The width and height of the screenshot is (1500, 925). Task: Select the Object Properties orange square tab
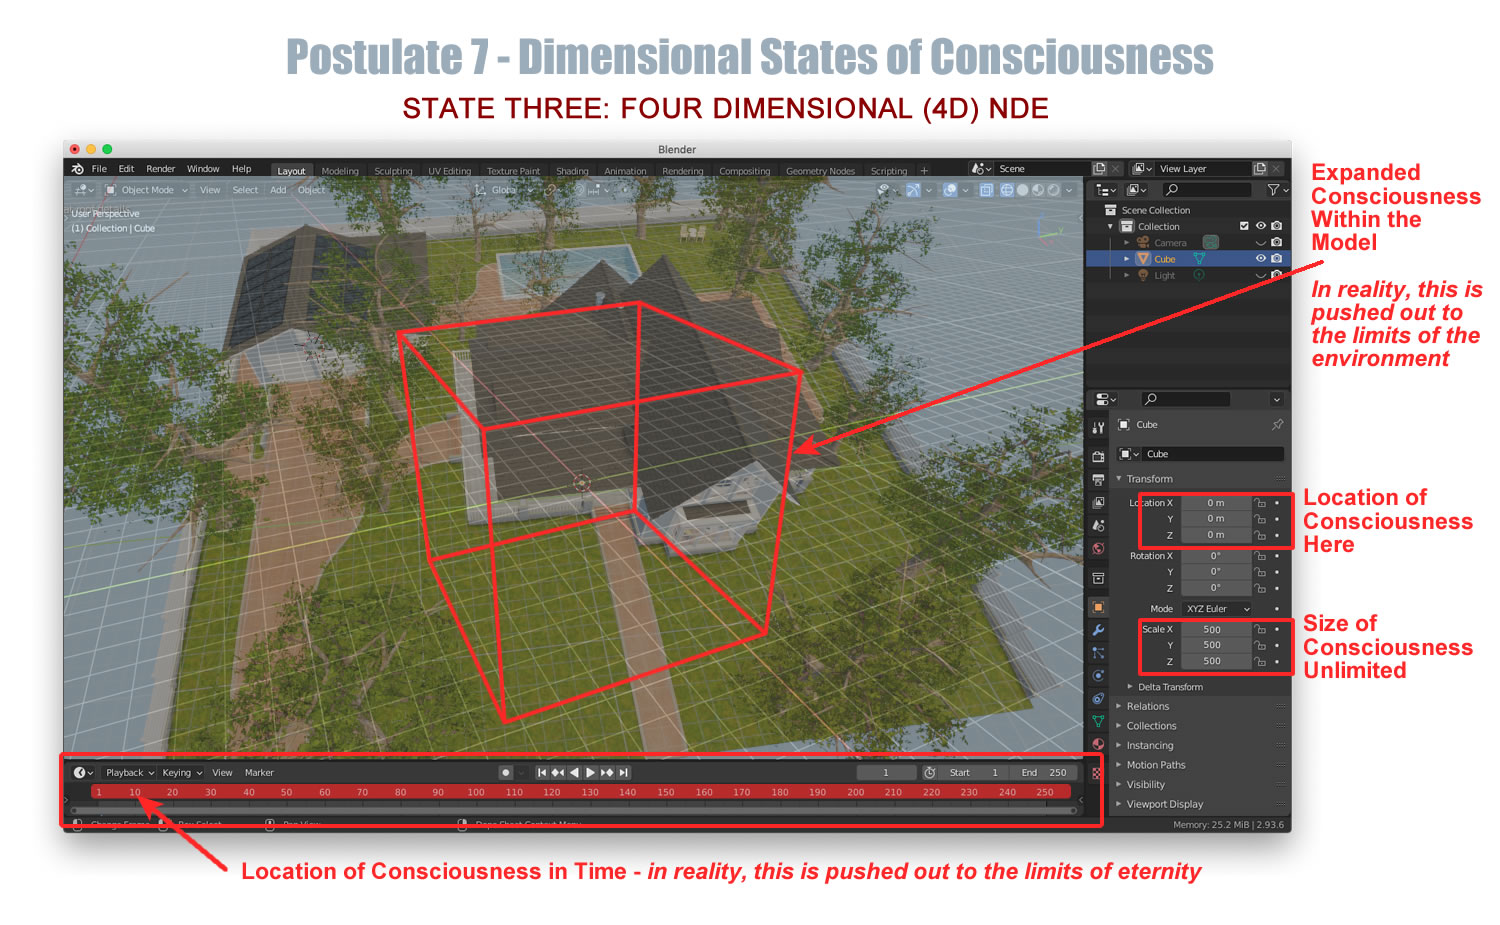pos(1098,606)
